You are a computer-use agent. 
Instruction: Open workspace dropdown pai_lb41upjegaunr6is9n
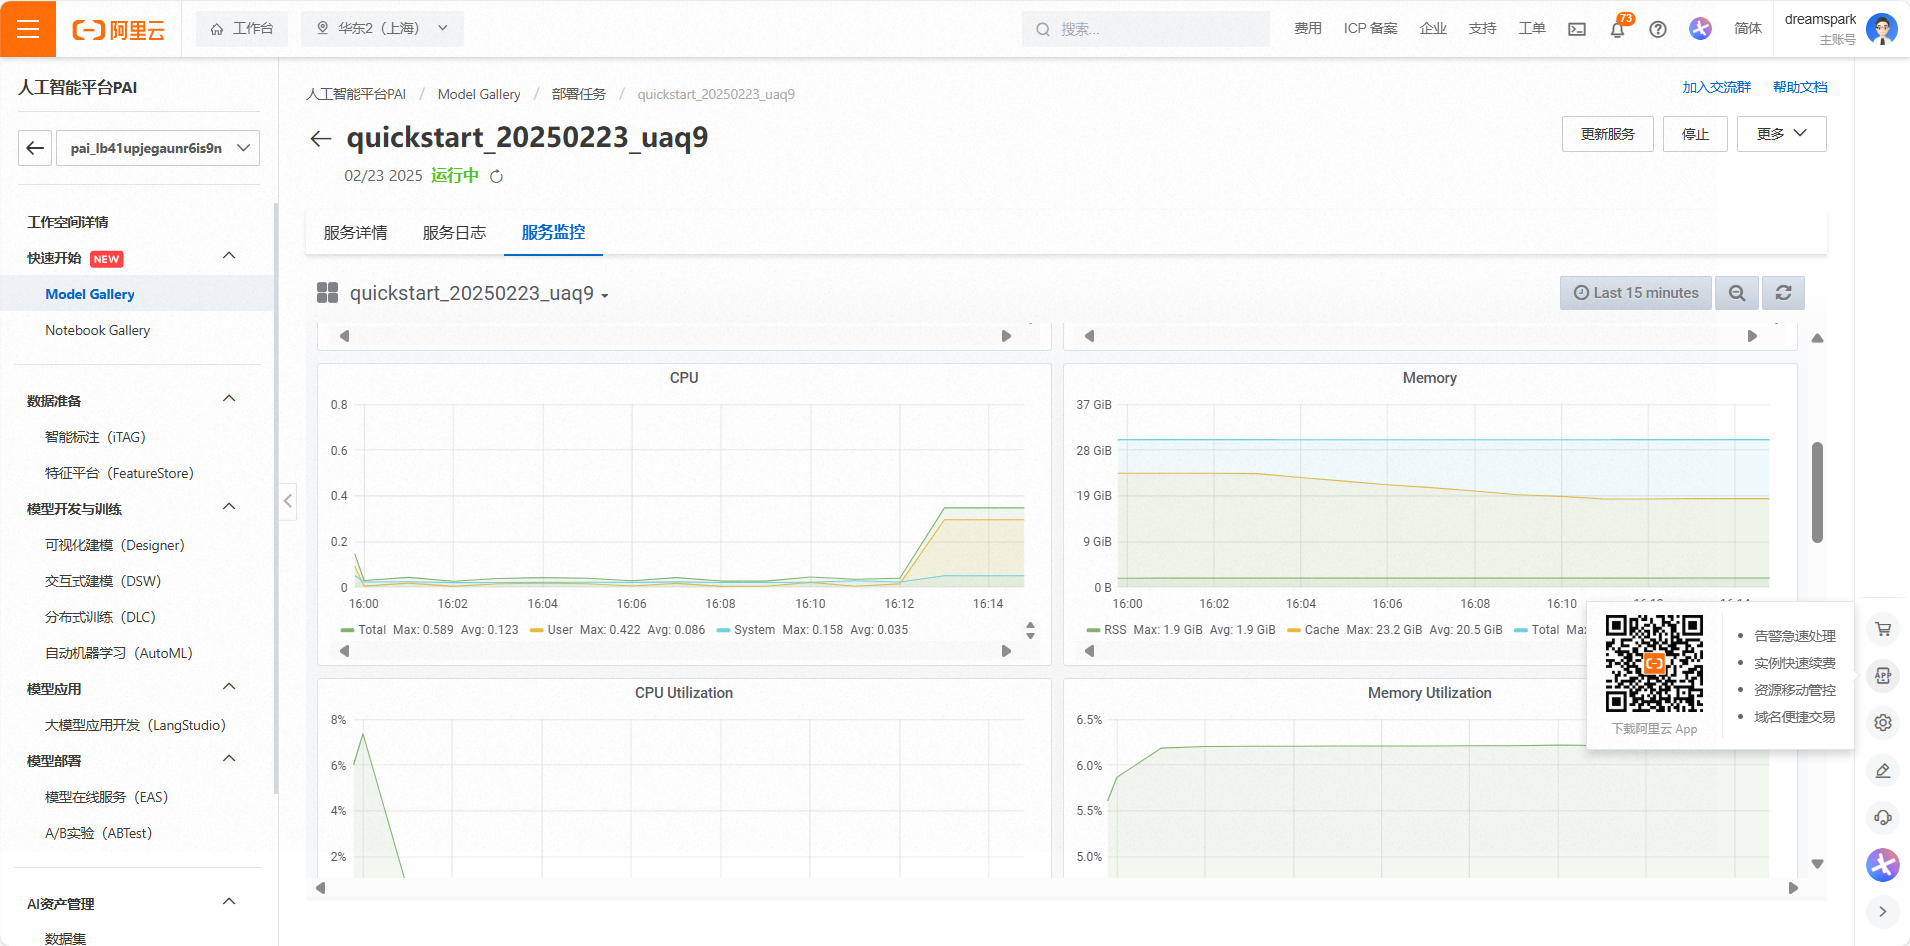pos(158,148)
